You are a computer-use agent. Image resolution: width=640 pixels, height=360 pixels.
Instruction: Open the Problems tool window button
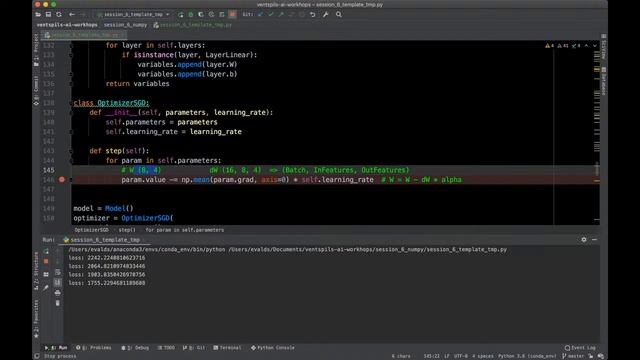[93, 348]
